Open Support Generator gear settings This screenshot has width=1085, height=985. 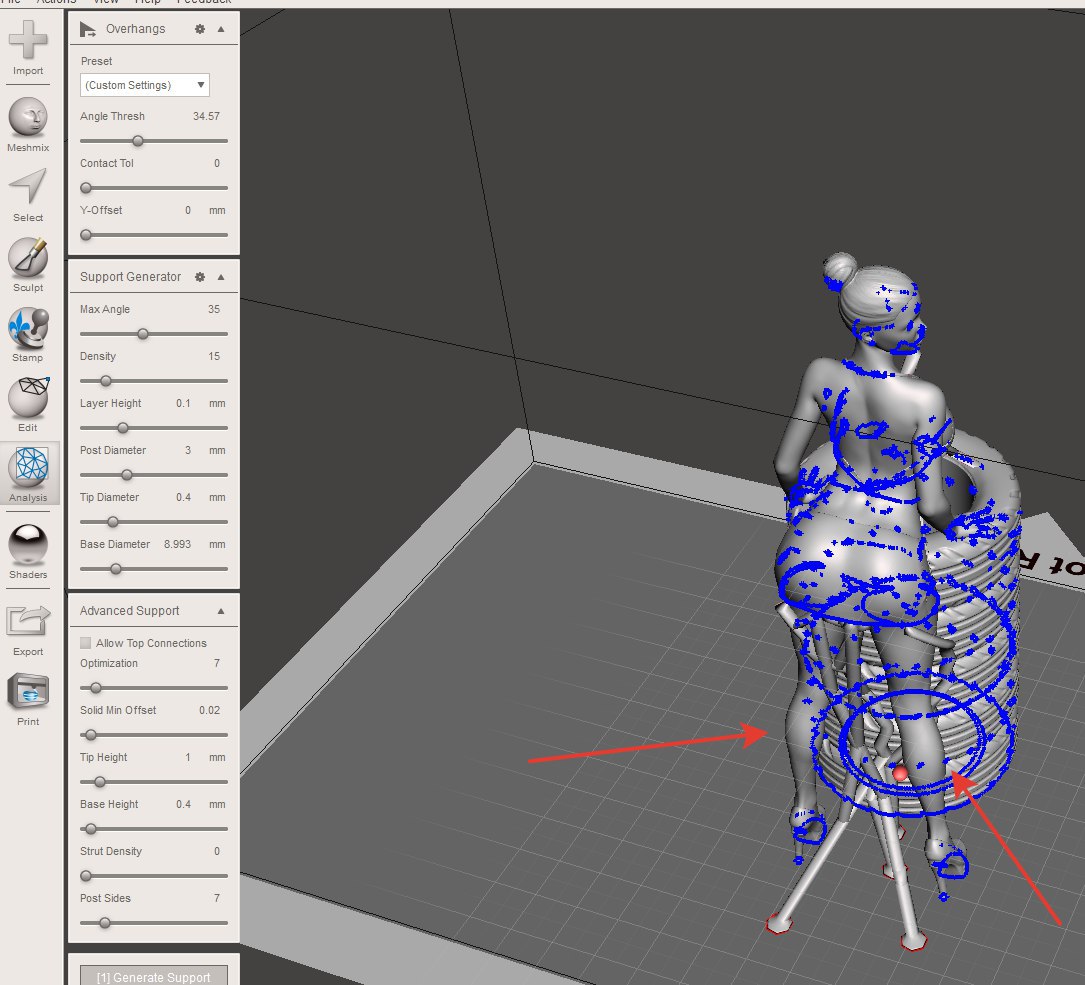[200, 277]
